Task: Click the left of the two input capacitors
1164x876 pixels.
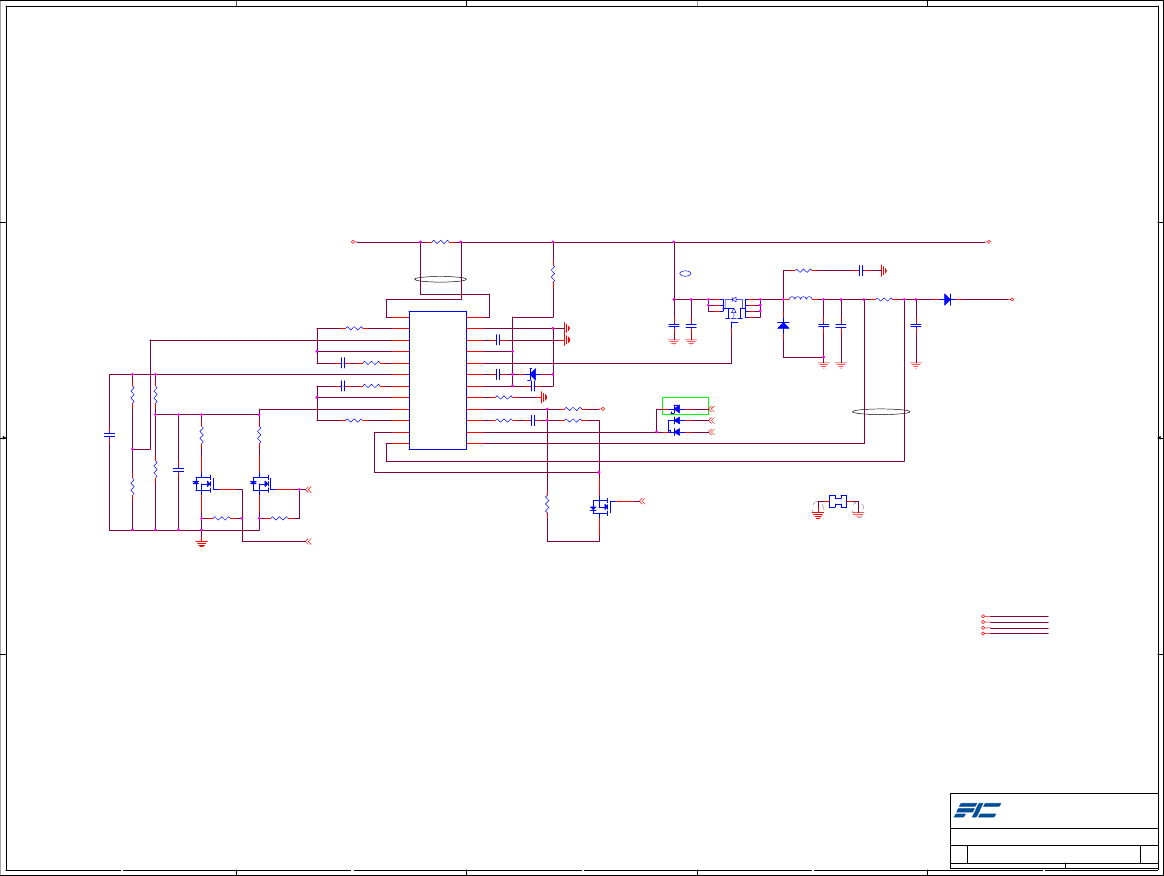Action: (673, 325)
